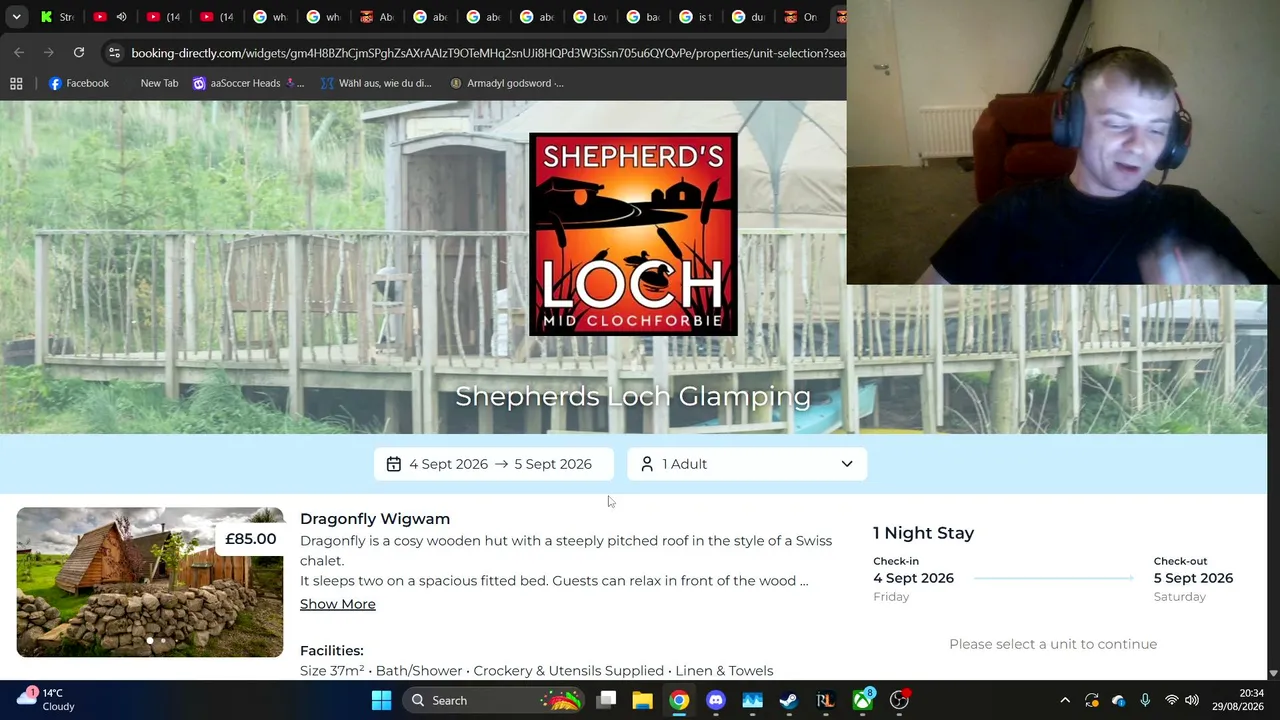Open the date range picker for 4 Sept 2026
Image resolution: width=1280 pixels, height=720 pixels.
tap(494, 464)
